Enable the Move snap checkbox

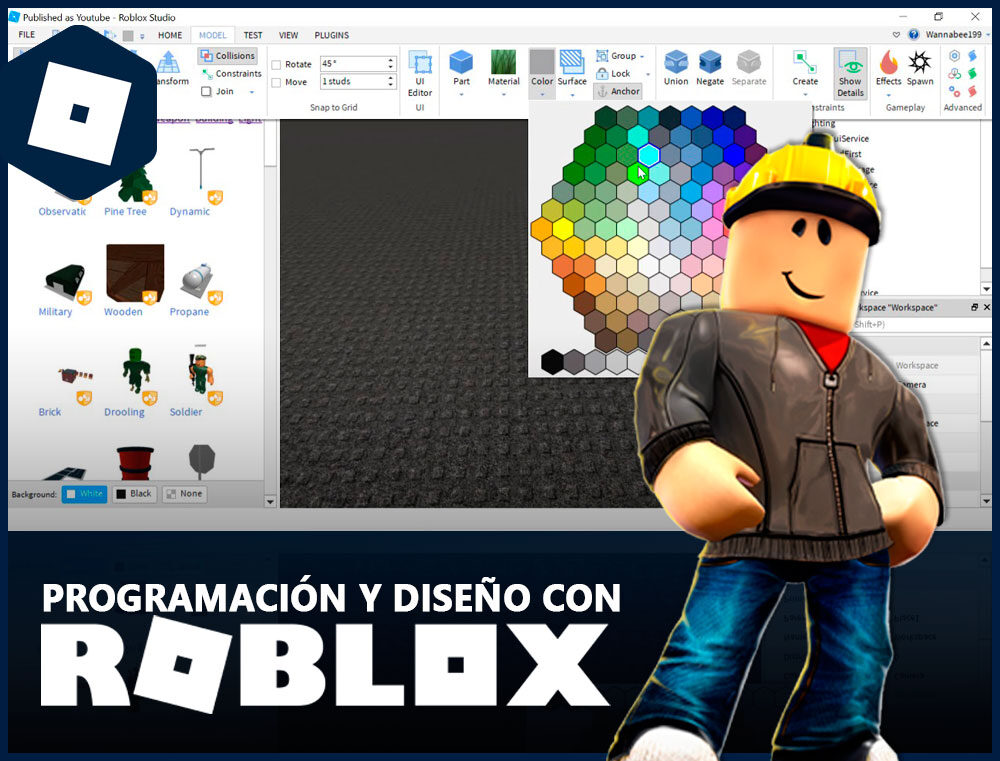[x=277, y=82]
